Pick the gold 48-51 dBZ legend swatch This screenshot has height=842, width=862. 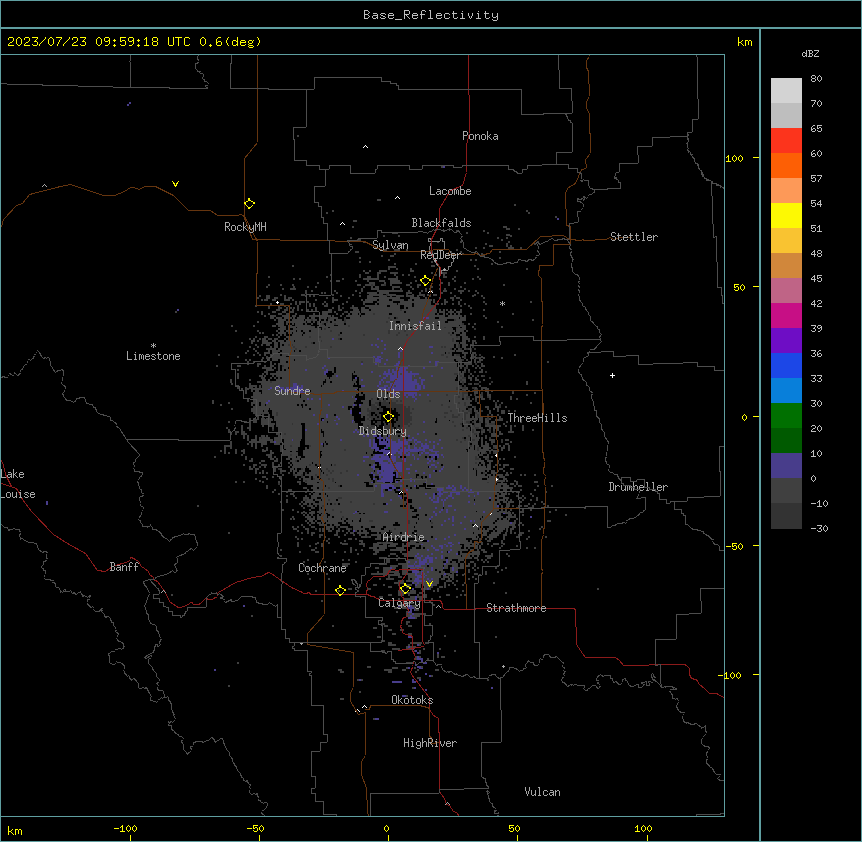(786, 241)
